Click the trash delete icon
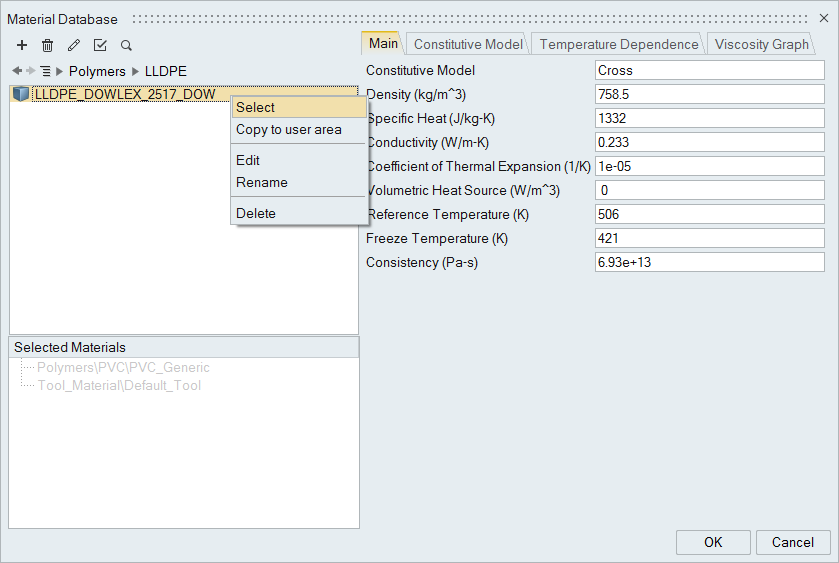The image size is (839, 563). click(47, 46)
